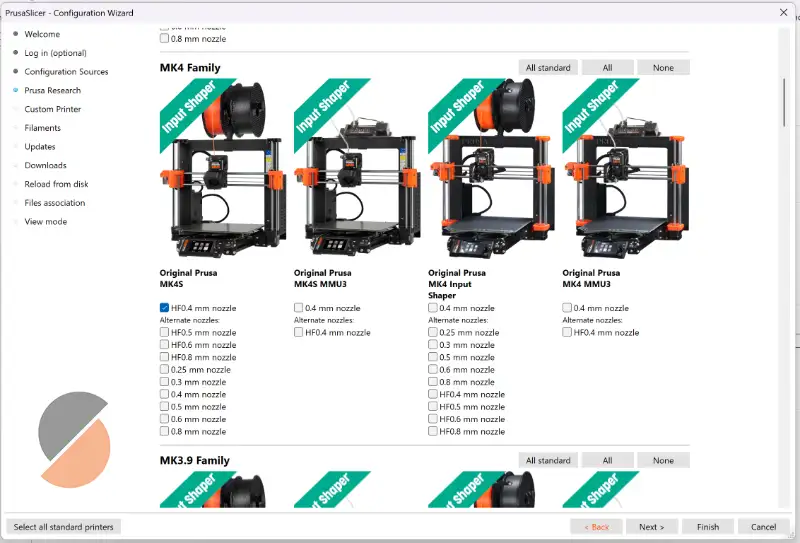This screenshot has width=800, height=543.
Task: Click None button for MK3.9 Family
Action: coord(663,460)
